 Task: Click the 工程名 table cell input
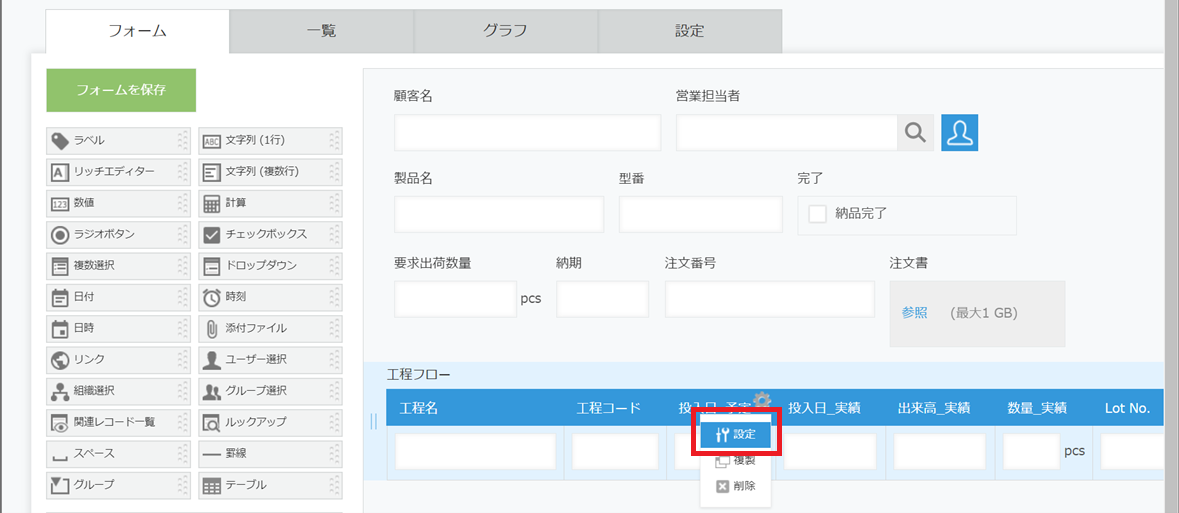pos(475,451)
